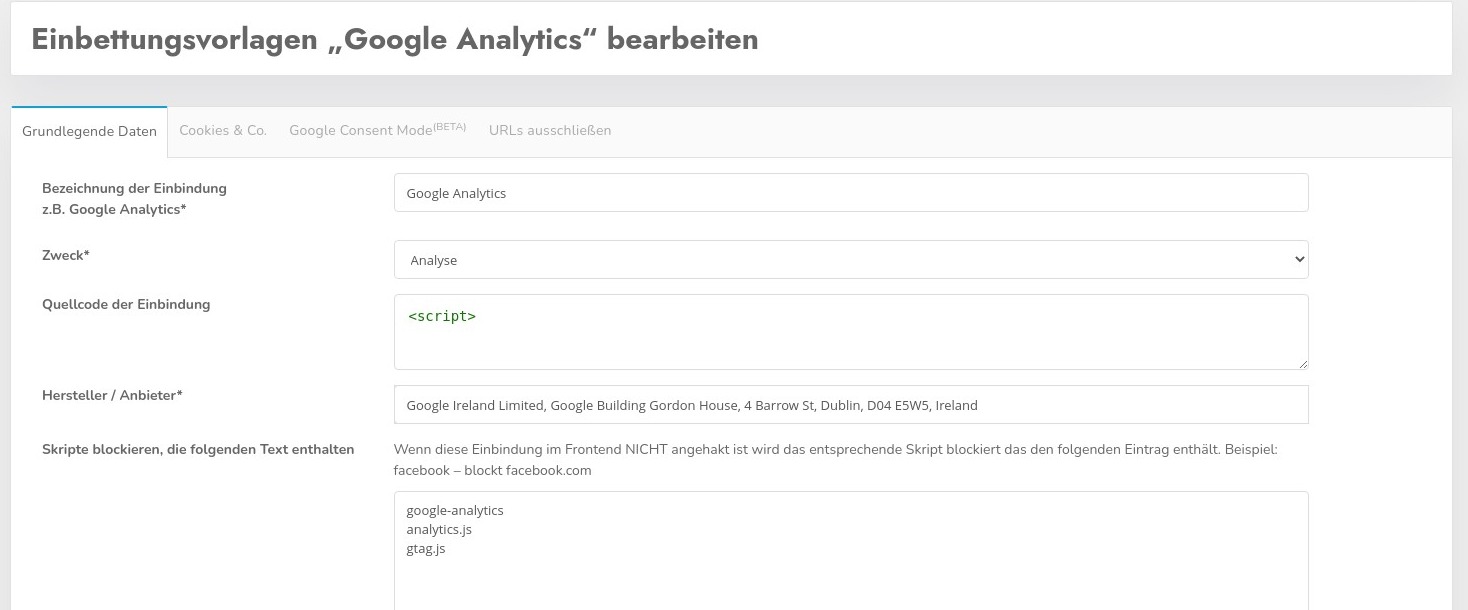Image resolution: width=1468 pixels, height=610 pixels.
Task: Click the Einbettungsvorlagen Google Analytics page heading
Action: point(395,39)
